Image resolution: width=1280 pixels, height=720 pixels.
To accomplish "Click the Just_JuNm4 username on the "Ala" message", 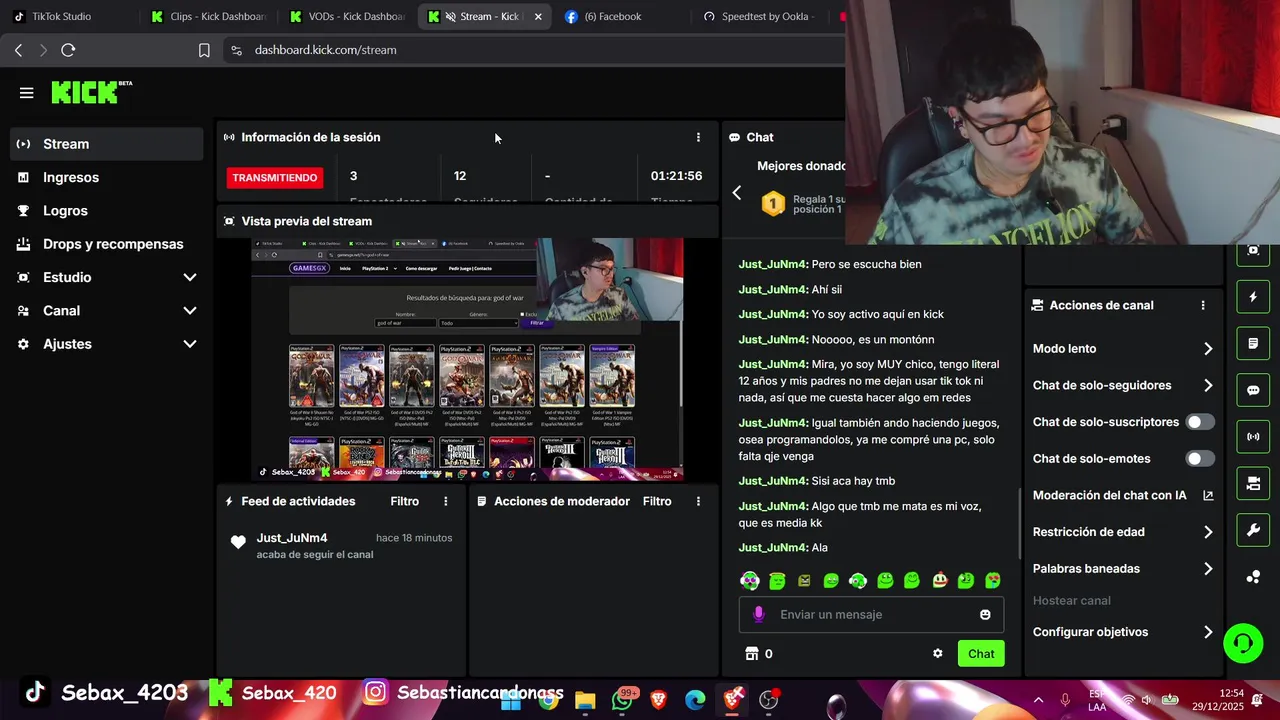I will 773,548.
